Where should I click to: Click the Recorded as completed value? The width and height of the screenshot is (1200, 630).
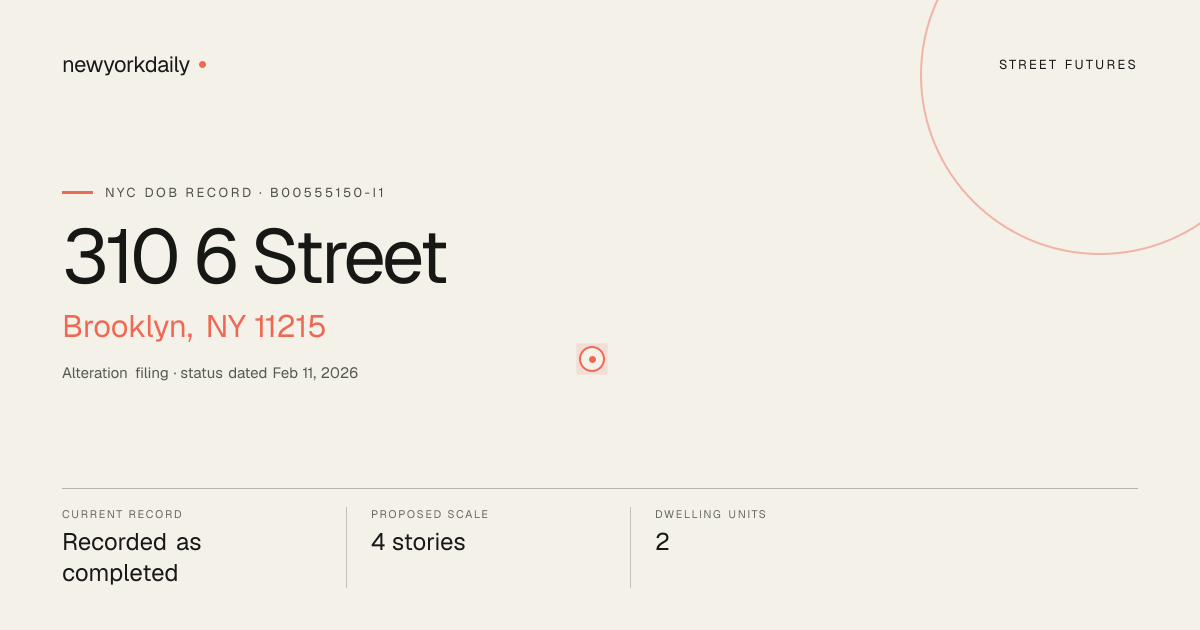pyautogui.click(x=132, y=558)
